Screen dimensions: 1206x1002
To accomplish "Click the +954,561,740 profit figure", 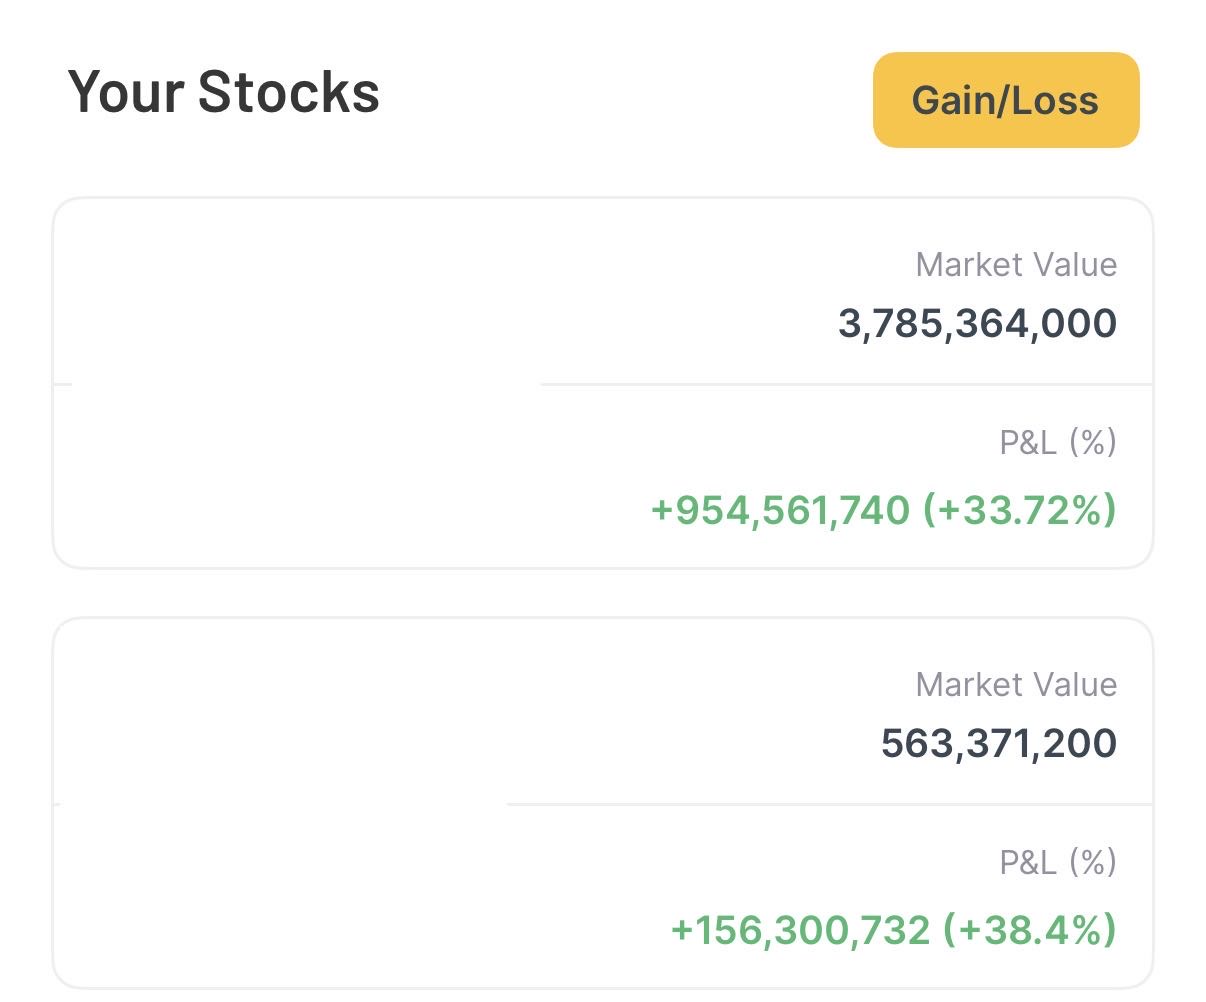I will coord(780,510).
